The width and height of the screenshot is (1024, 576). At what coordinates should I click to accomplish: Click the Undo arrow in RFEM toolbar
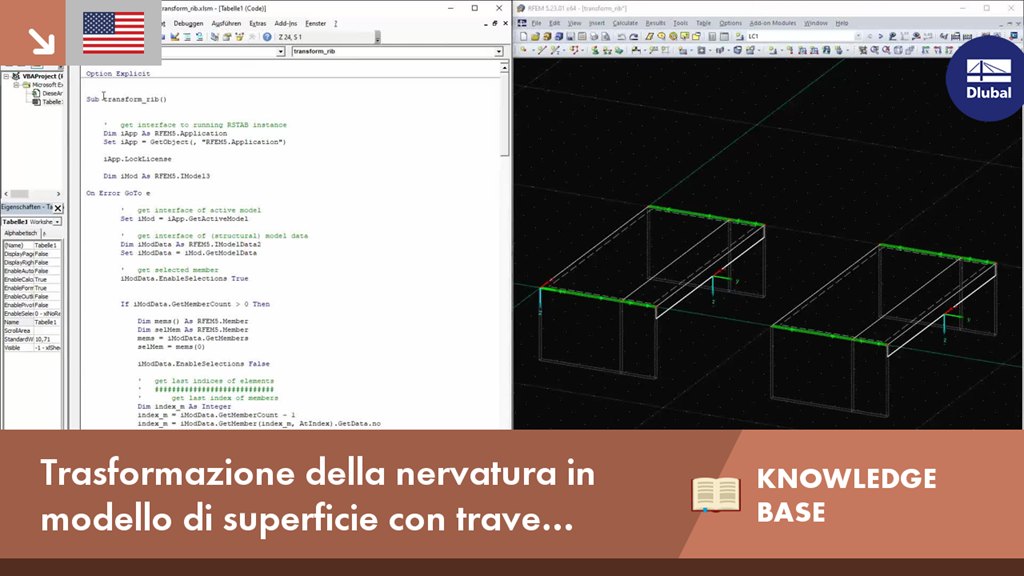621,37
